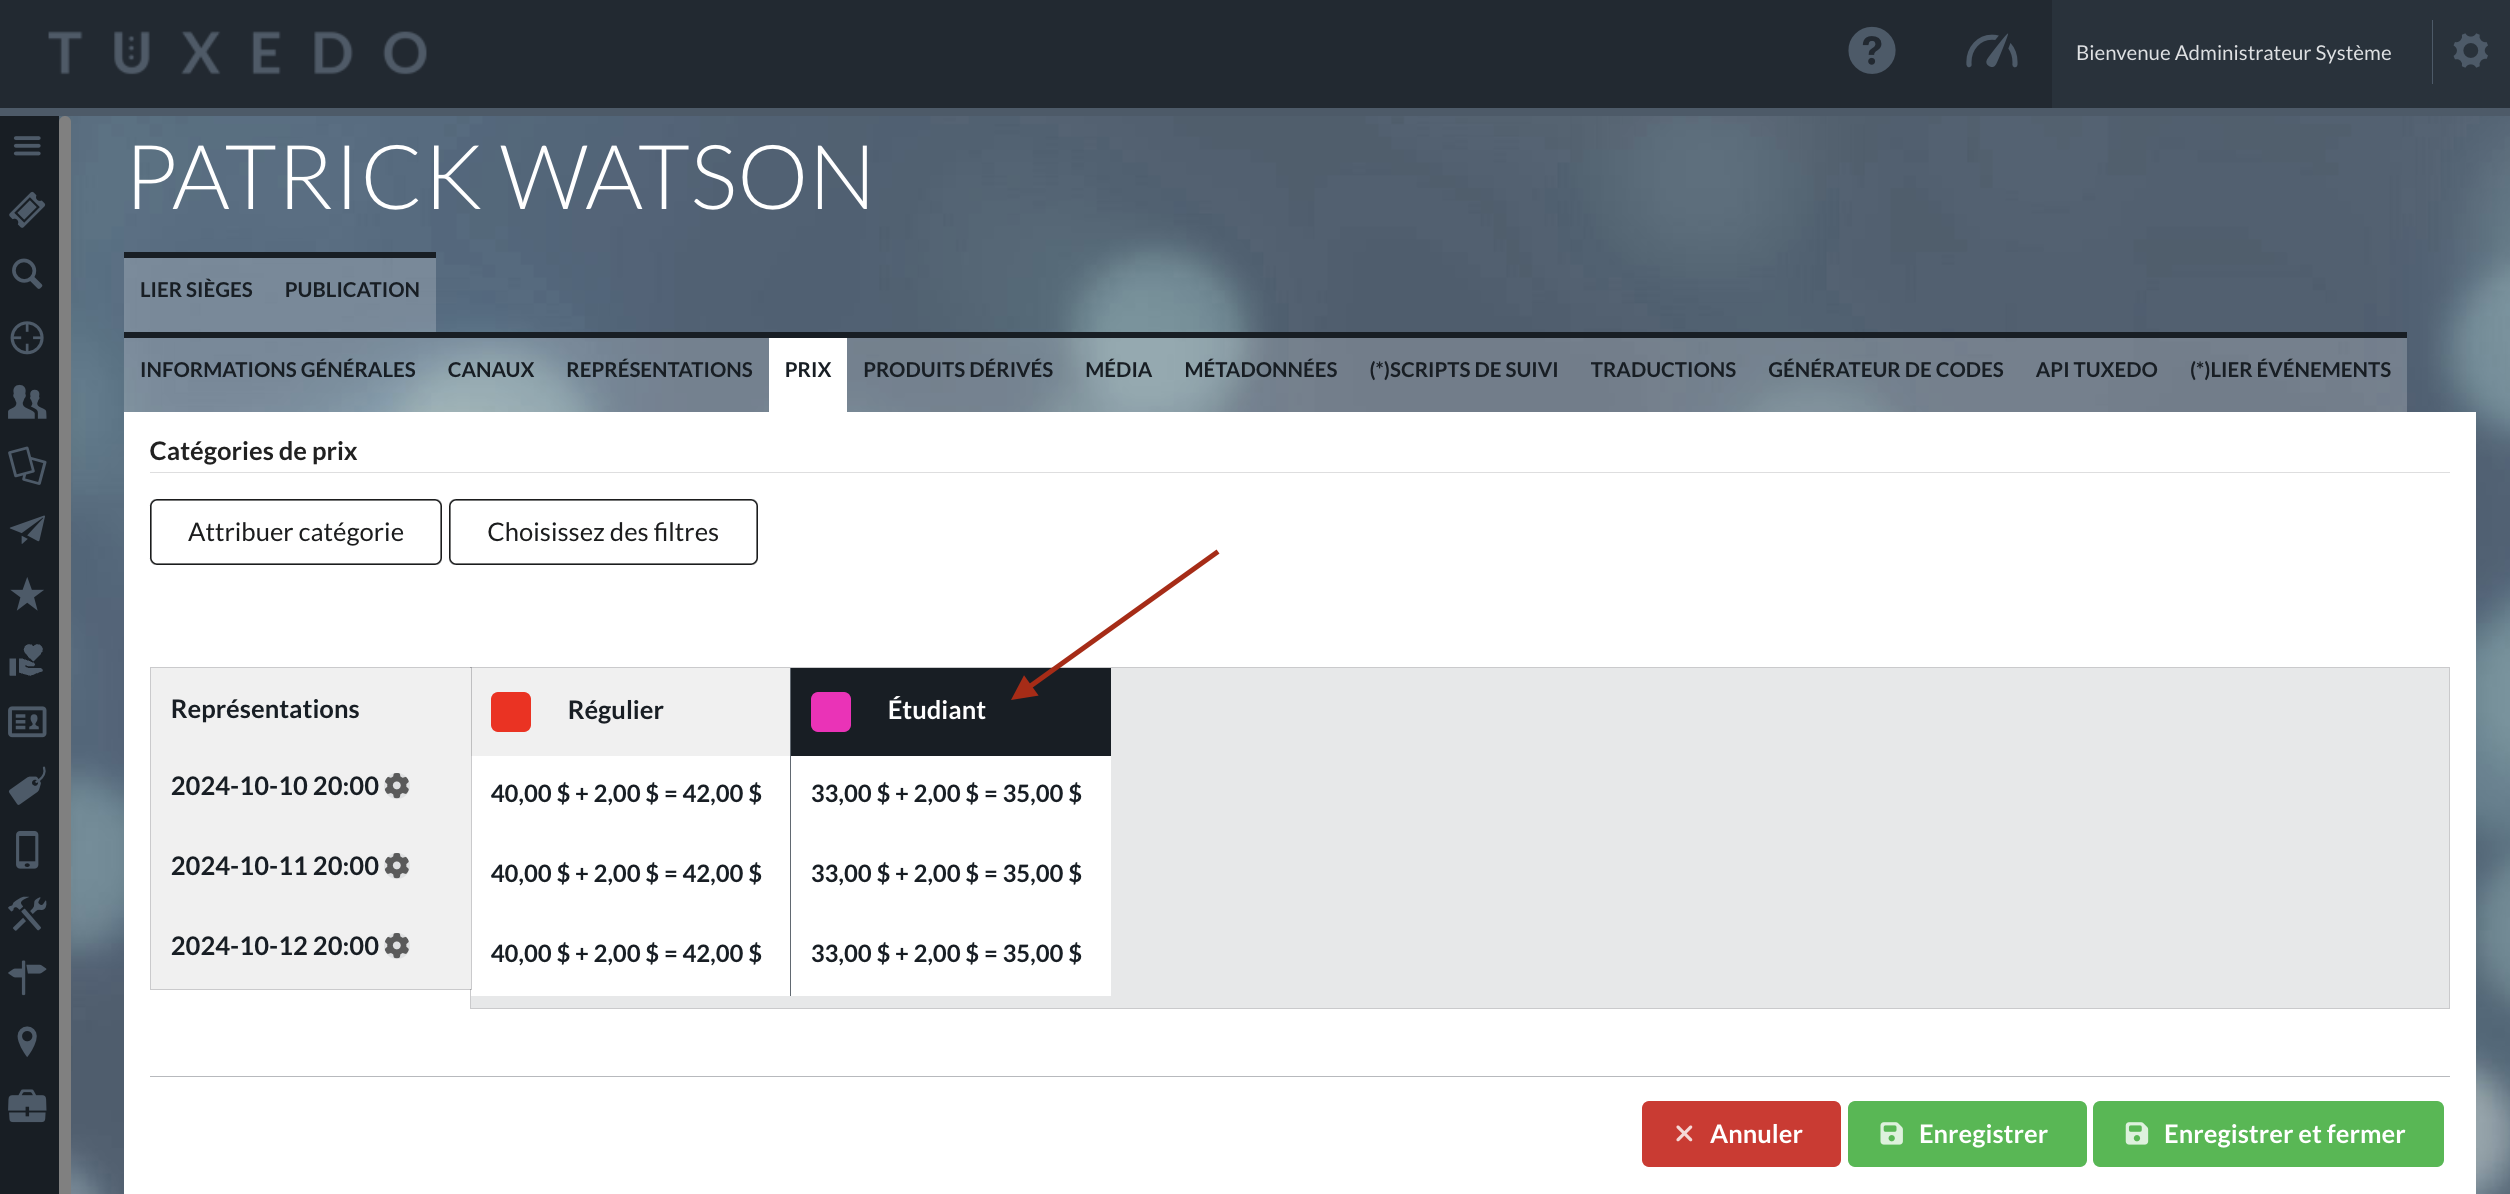This screenshot has height=1194, width=2510.
Task: Open the Produits dérivés tab
Action: pyautogui.click(x=958, y=370)
